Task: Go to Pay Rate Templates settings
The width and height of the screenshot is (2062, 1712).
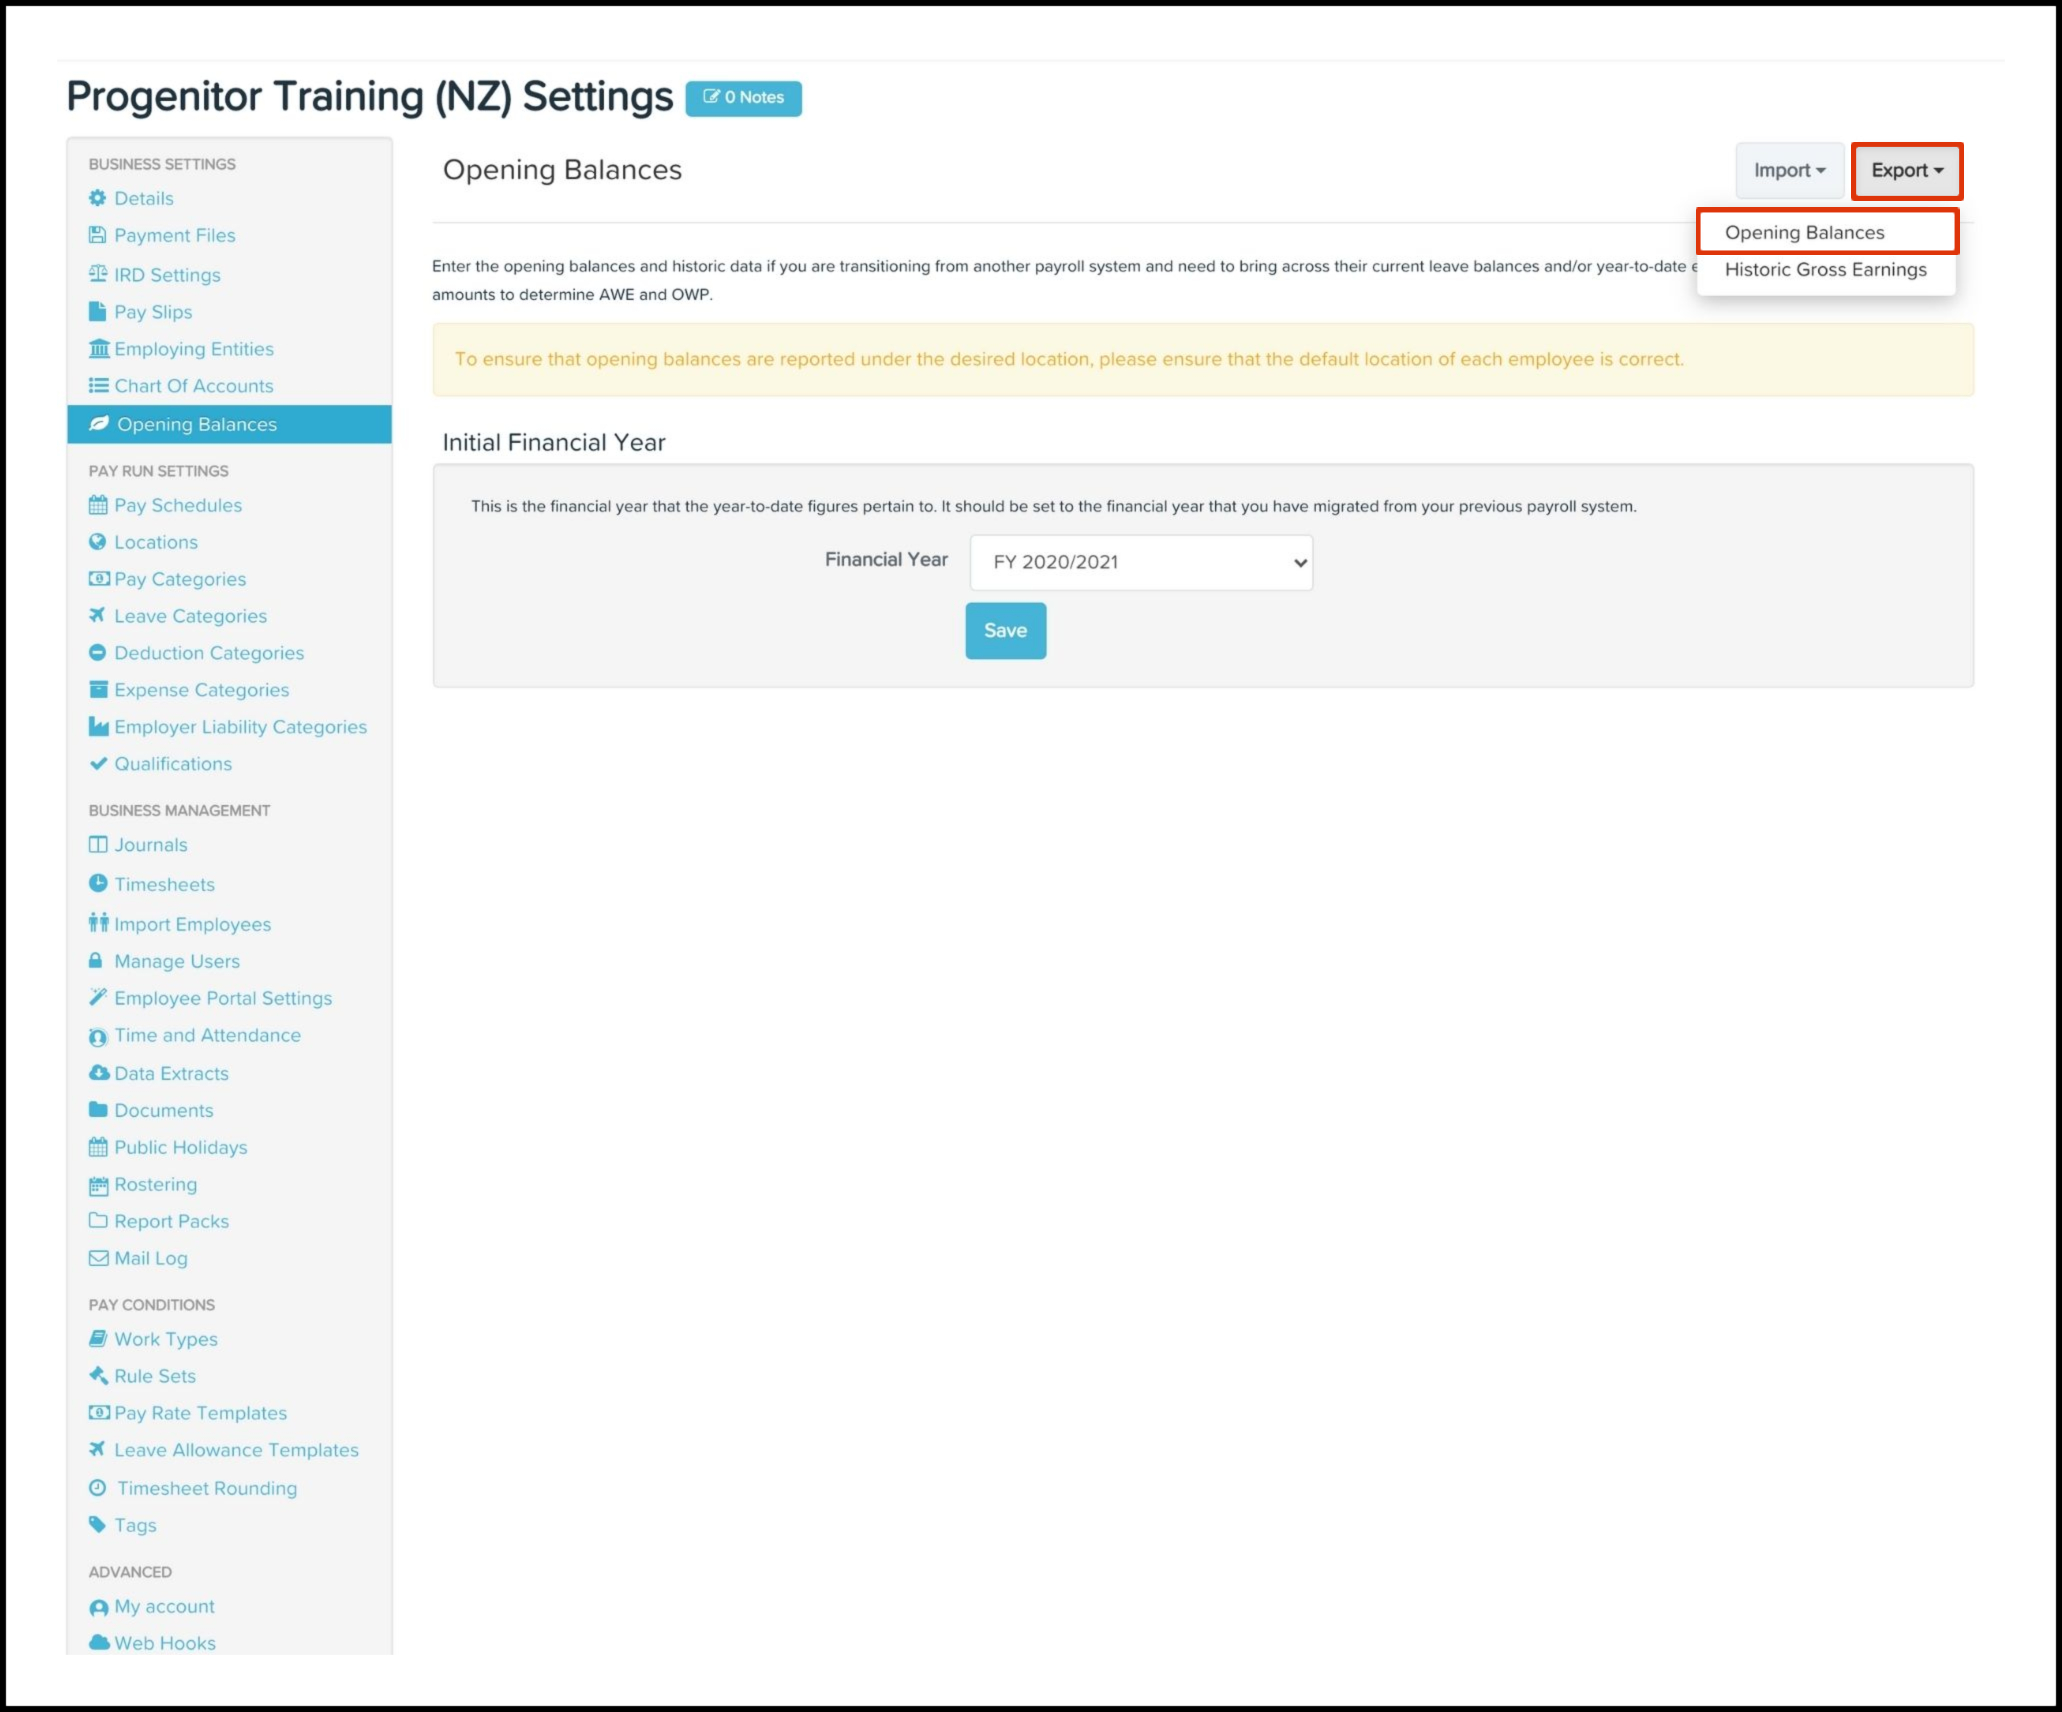Action: tap(200, 1413)
